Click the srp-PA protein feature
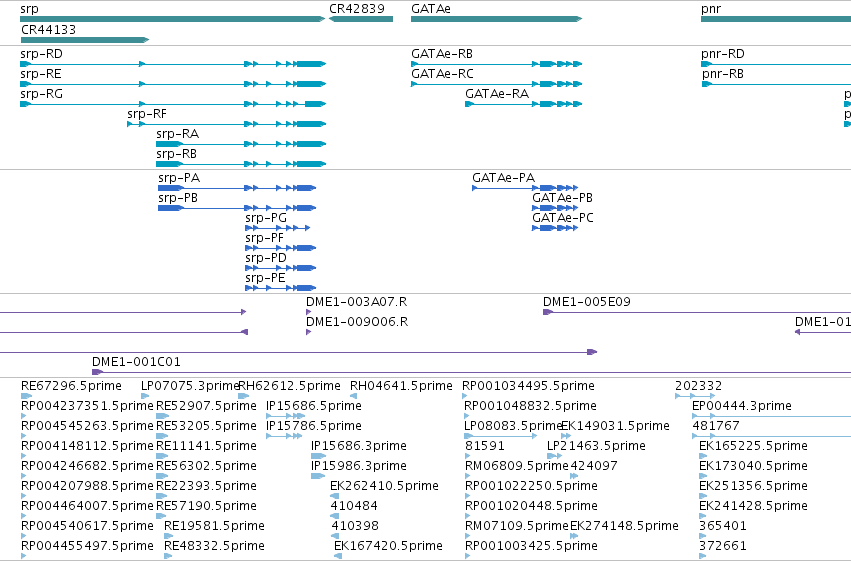Image resolution: width=851 pixels, height=561 pixels. [x=237, y=188]
